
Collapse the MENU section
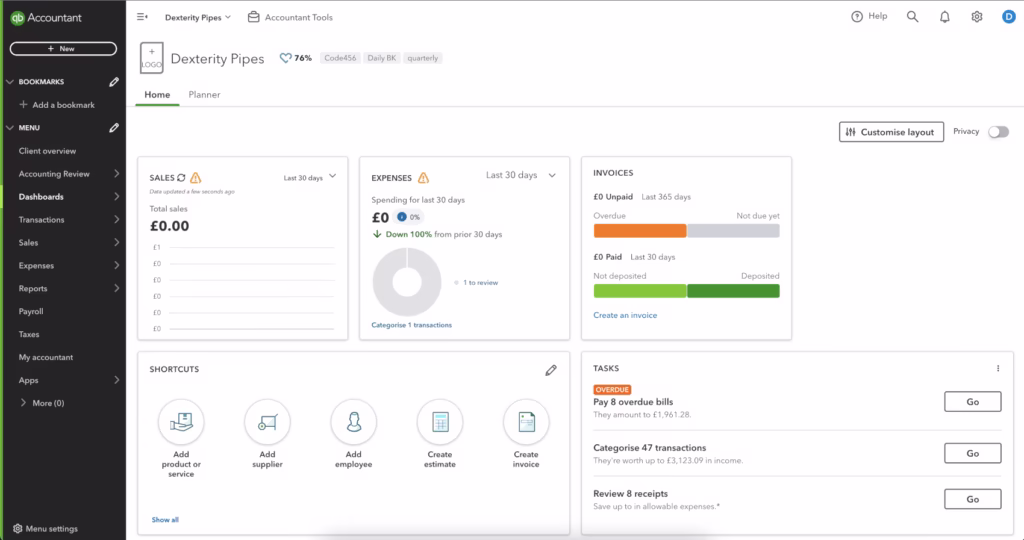click(10, 128)
